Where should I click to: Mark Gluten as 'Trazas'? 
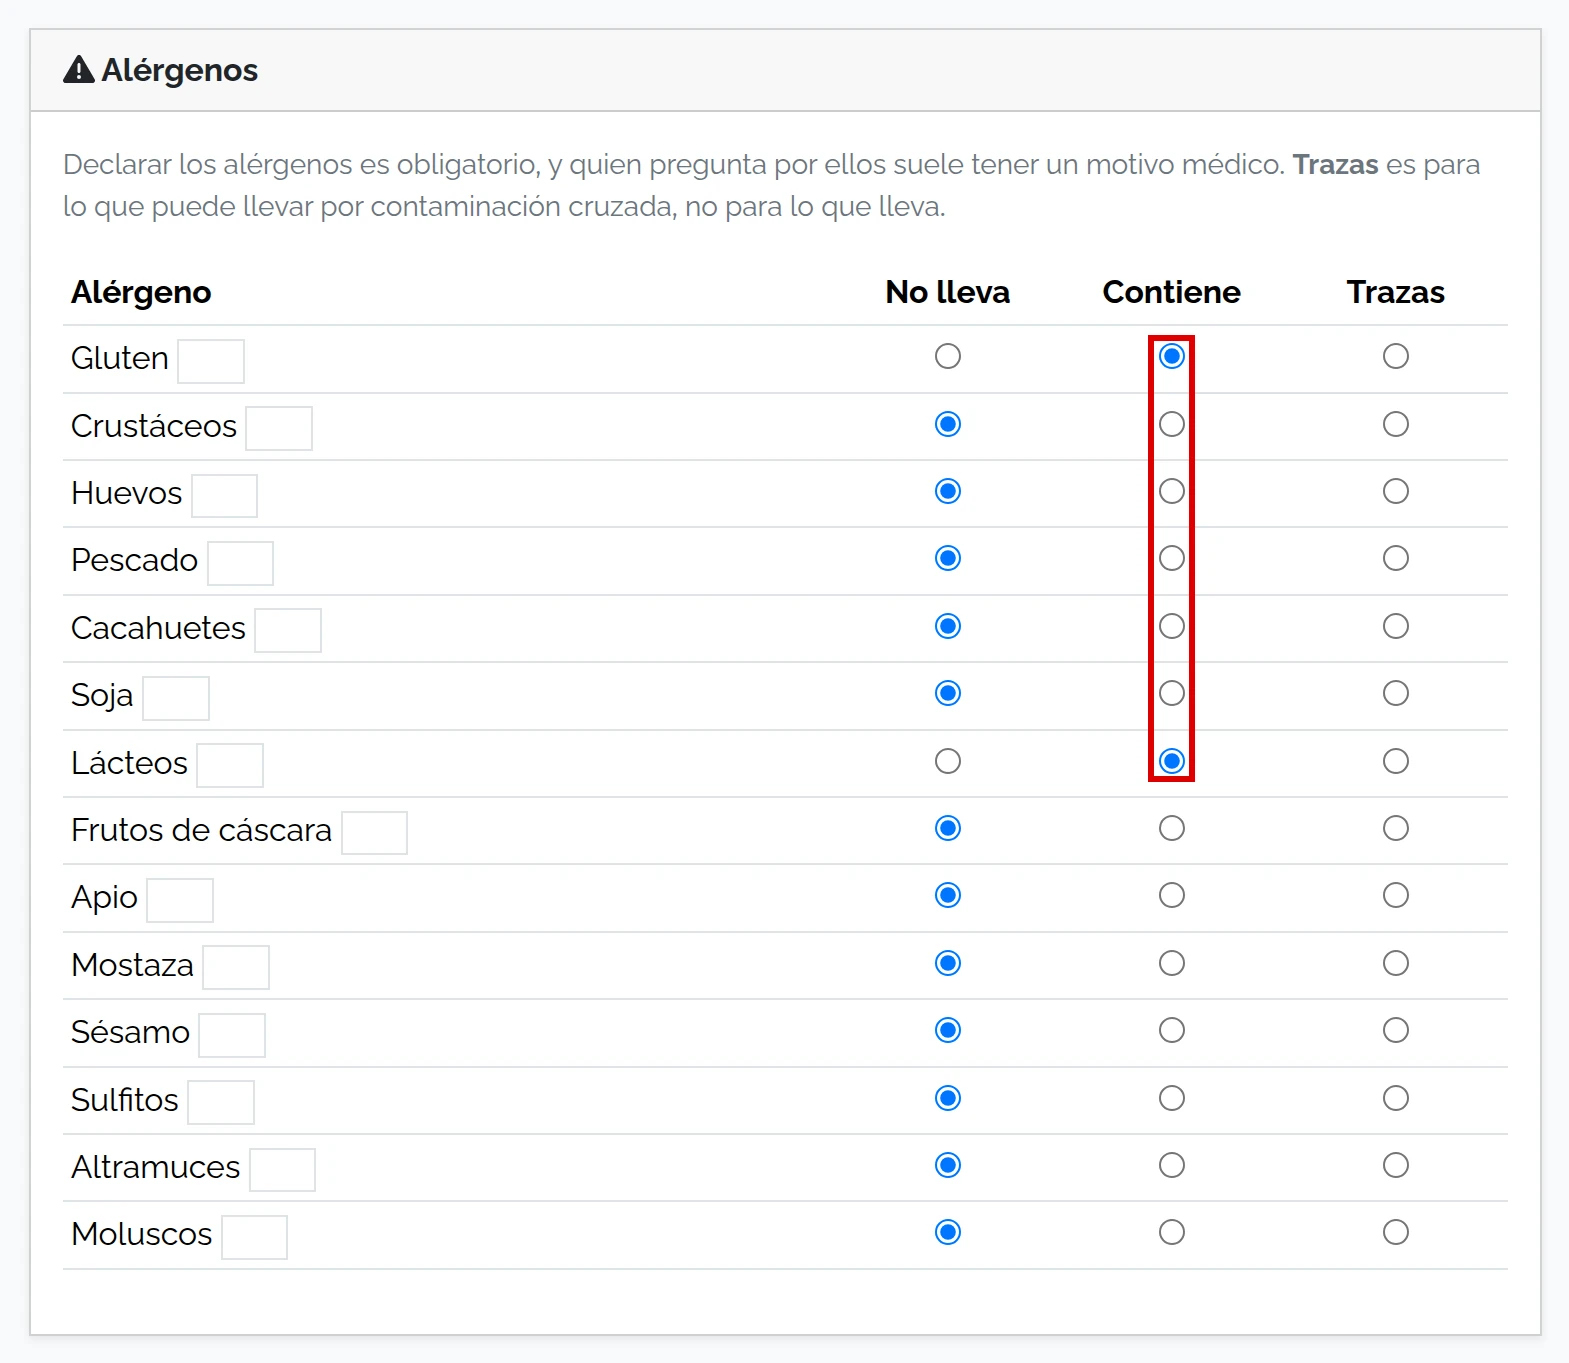[x=1396, y=357]
